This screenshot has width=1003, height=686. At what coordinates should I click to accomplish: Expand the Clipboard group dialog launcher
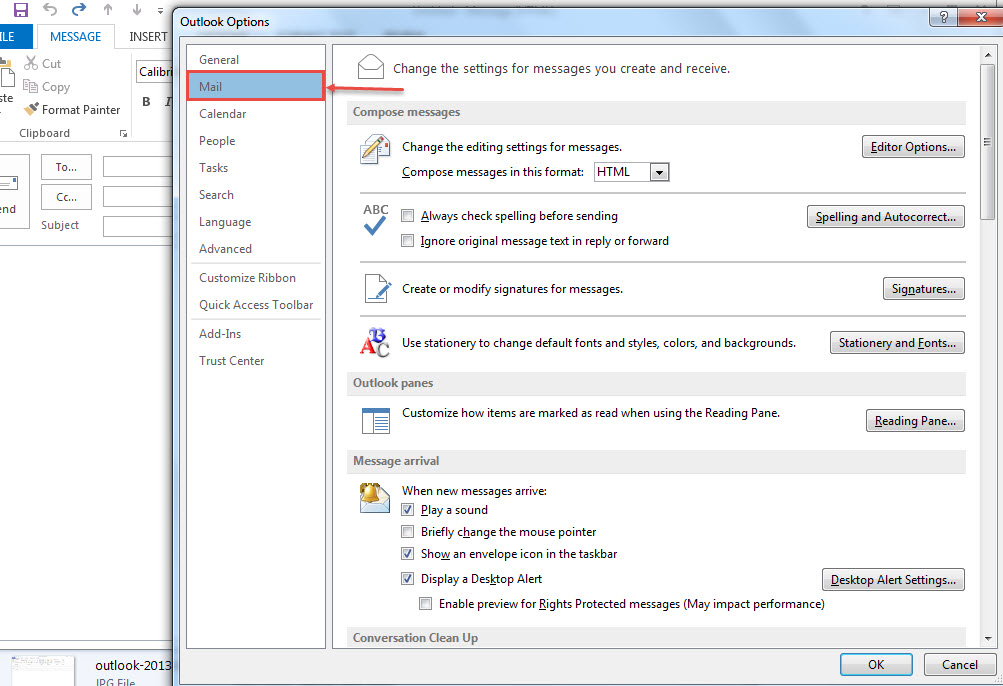tap(123, 133)
